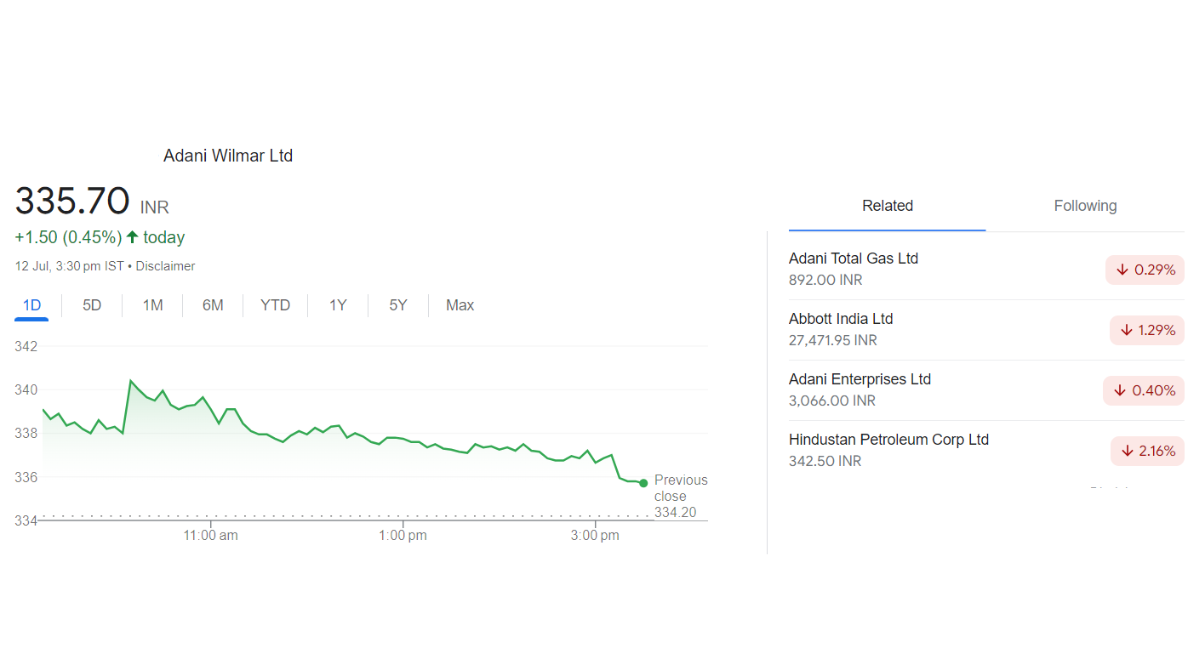Open Adani Total Gas Ltd stock
Screen dimensions: 1200x650
(x=853, y=258)
